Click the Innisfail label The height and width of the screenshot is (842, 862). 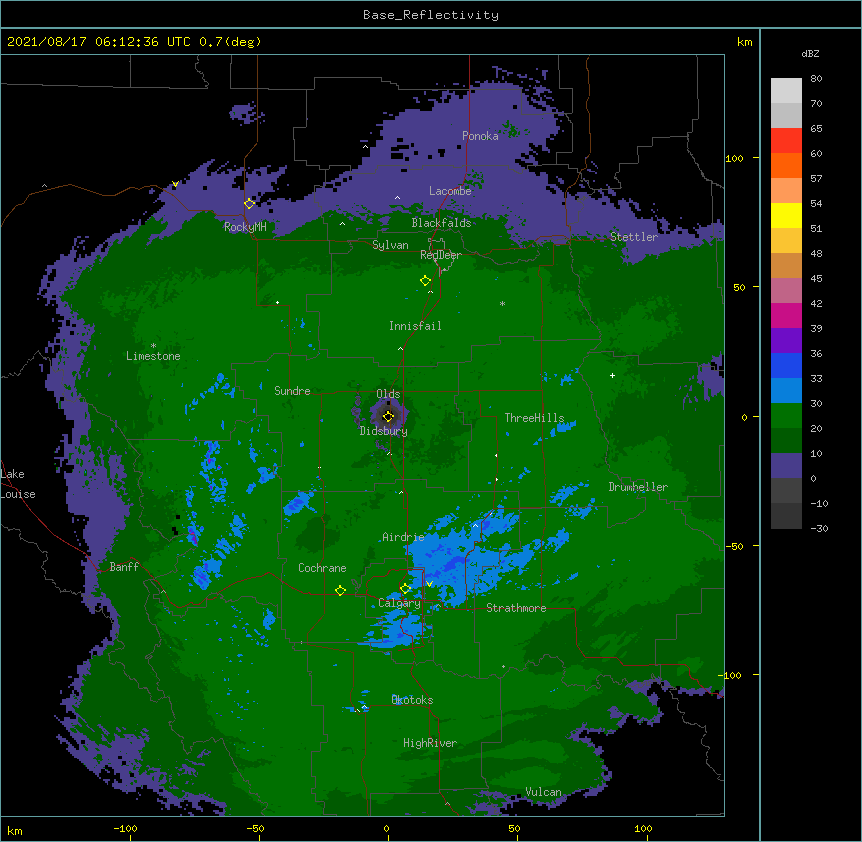pos(415,326)
